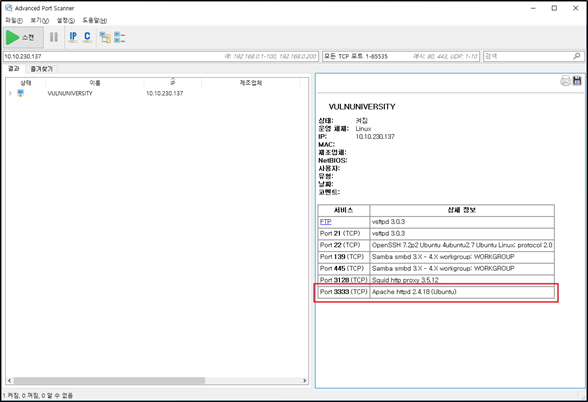
Task: Select the VULNUNIVERSITY name cell
Action: [x=70, y=93]
